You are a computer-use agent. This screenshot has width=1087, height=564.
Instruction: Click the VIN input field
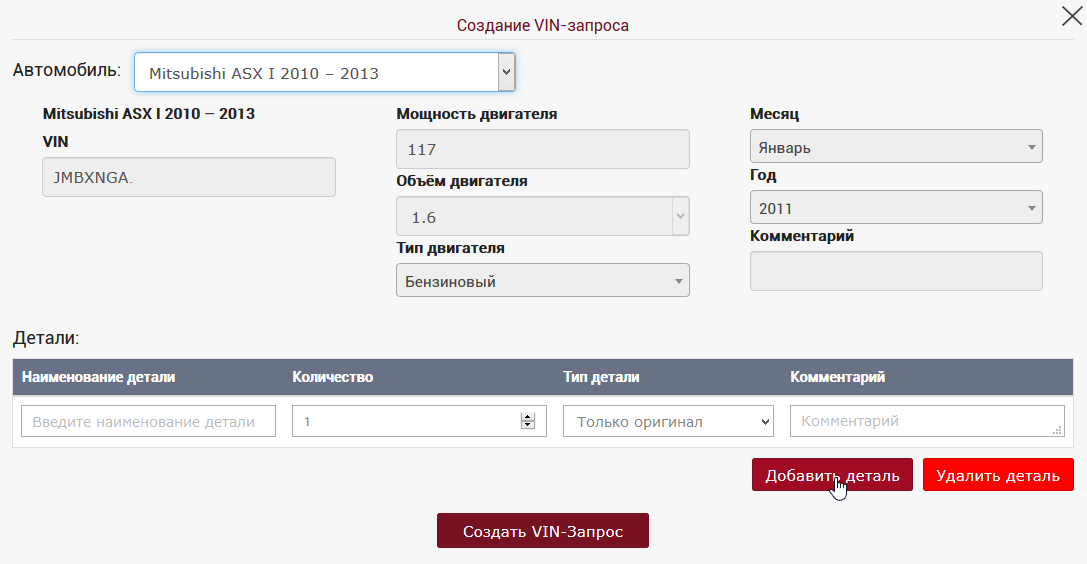pyautogui.click(x=188, y=177)
